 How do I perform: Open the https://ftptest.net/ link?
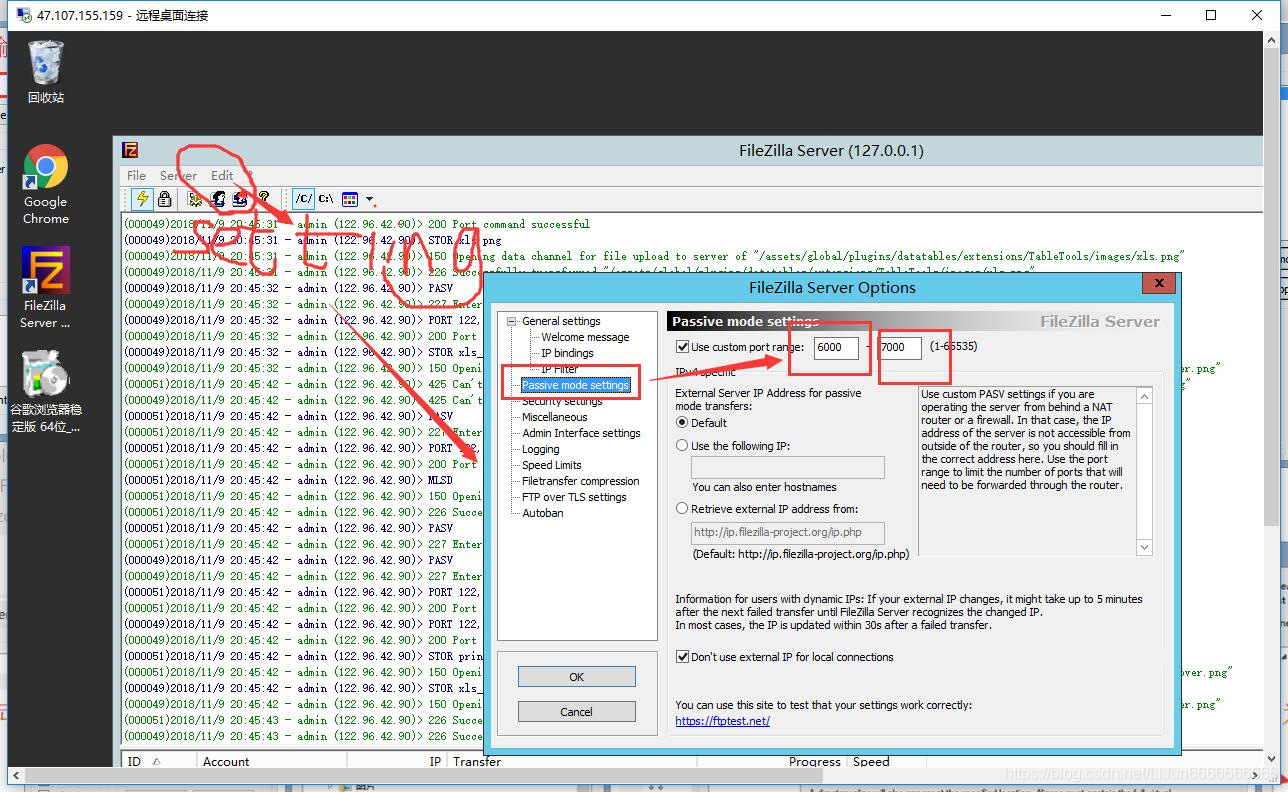point(722,720)
